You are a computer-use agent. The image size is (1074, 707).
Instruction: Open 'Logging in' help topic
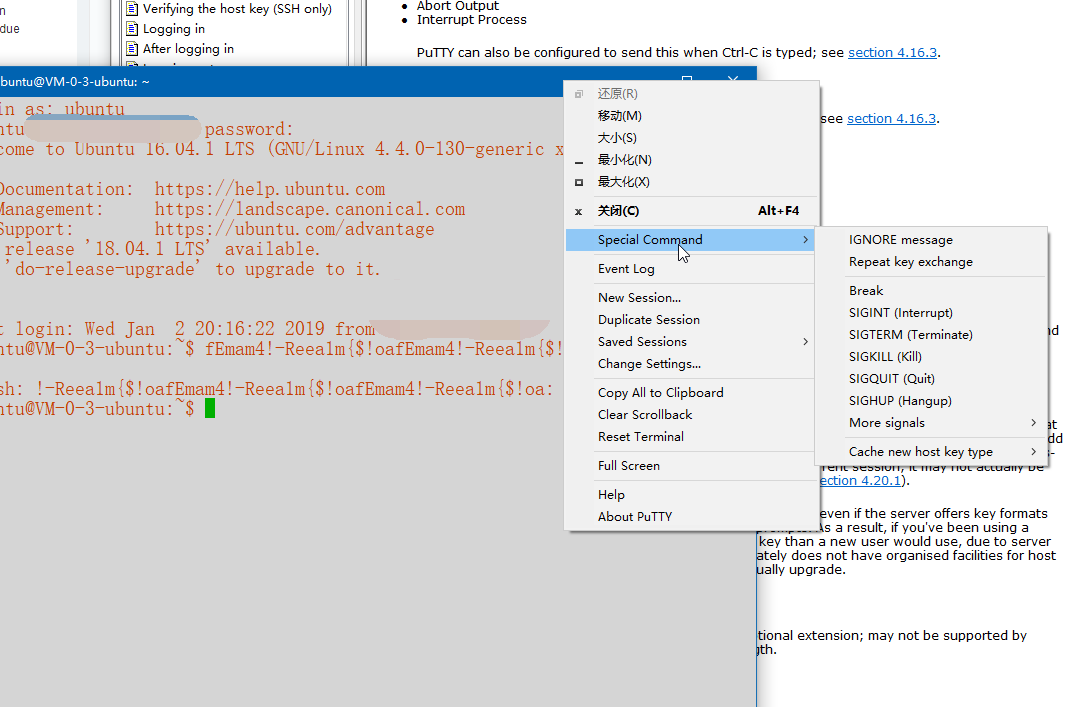173,29
